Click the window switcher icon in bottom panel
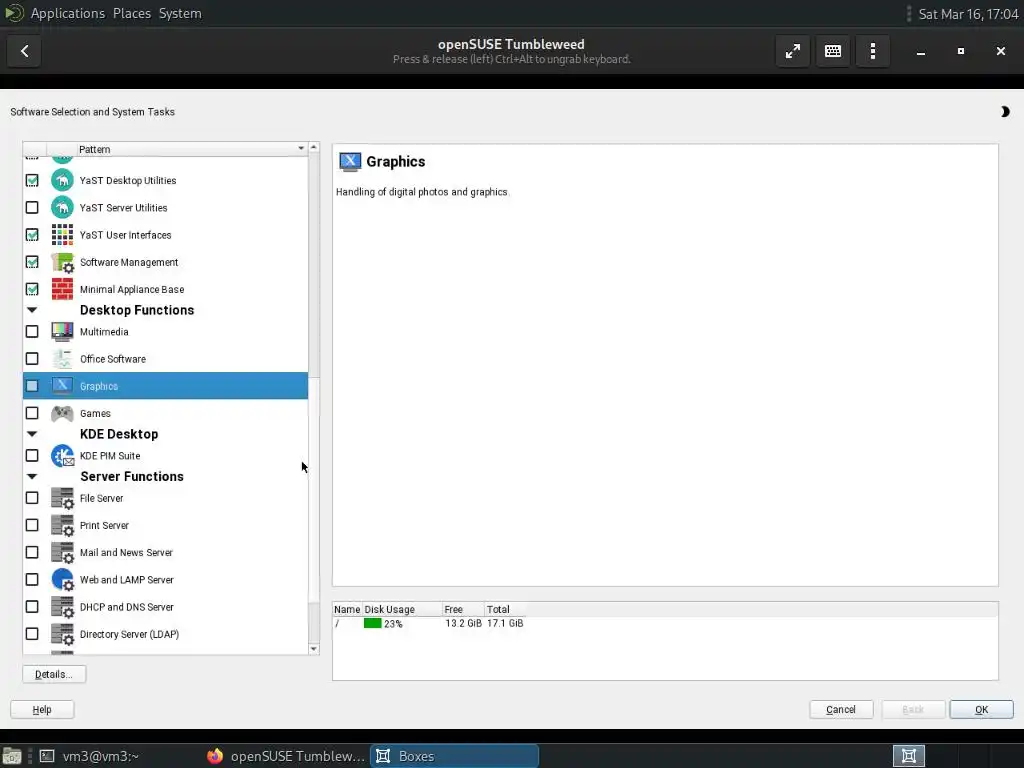The width and height of the screenshot is (1024, 768). pos(908,756)
